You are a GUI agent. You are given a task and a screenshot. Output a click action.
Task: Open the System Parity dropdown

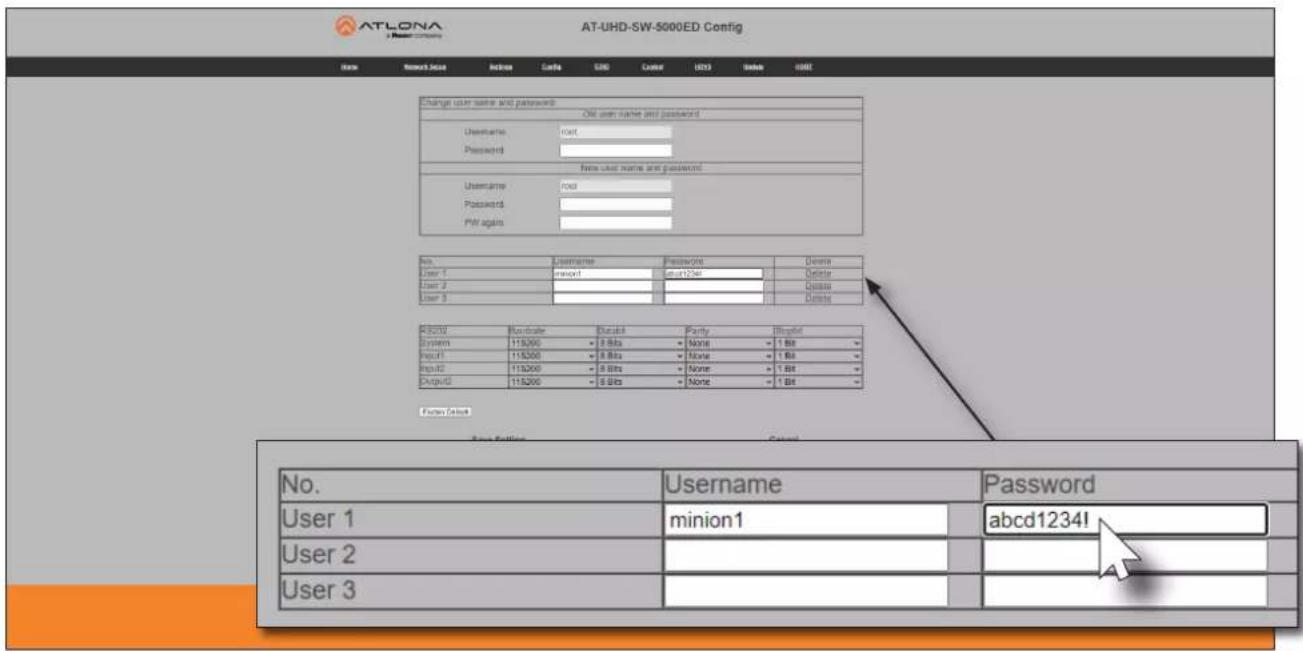(x=729, y=343)
